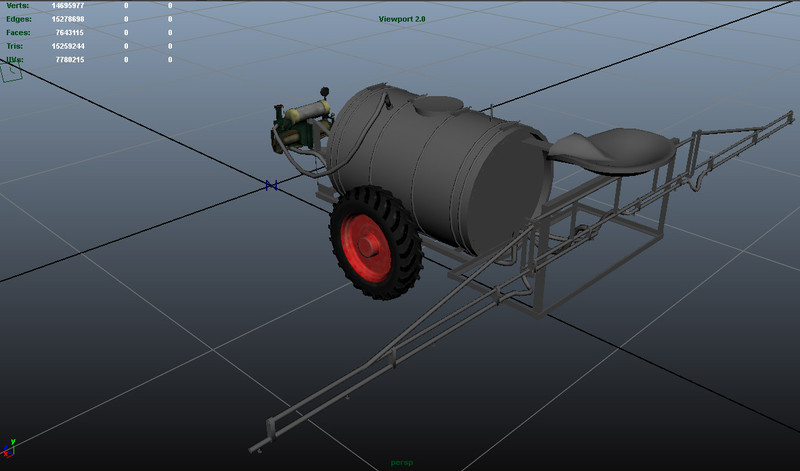The width and height of the screenshot is (800, 471).
Task: Click the Viewport 2.0 renderer label
Action: tap(402, 19)
